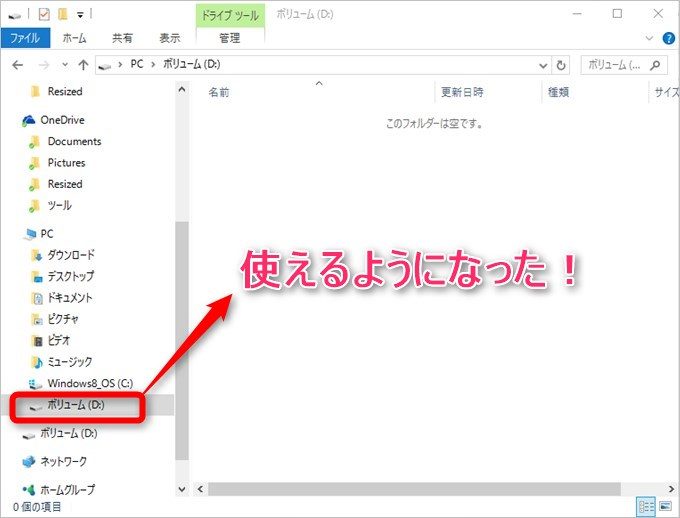Click the file list horizontal scrollbar thumb
The width and height of the screenshot is (680, 518).
[x=414, y=489]
